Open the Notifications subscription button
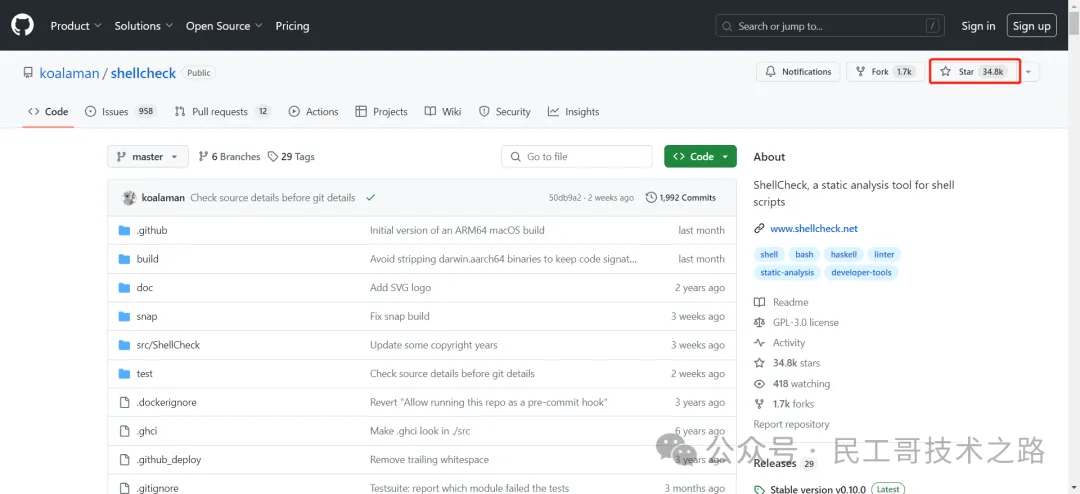The image size is (1080, 494). point(798,72)
